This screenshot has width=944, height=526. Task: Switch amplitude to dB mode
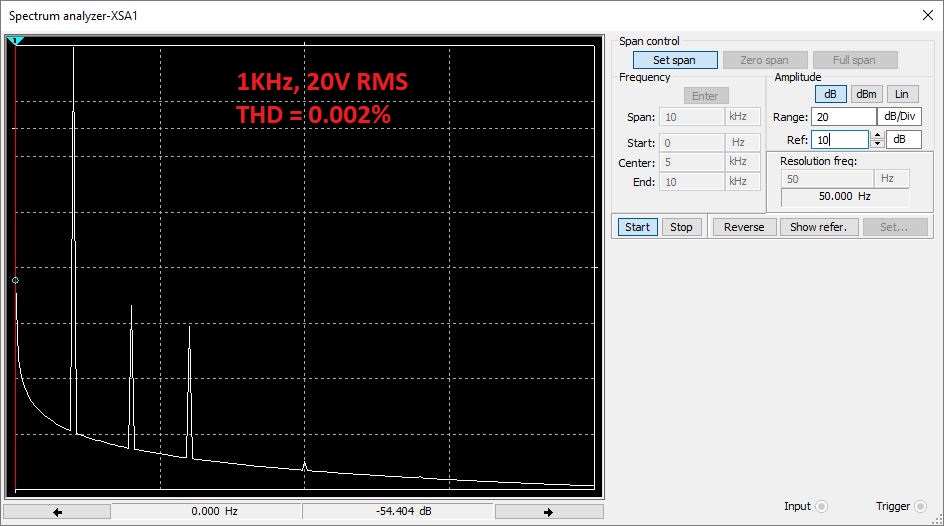(x=830, y=94)
